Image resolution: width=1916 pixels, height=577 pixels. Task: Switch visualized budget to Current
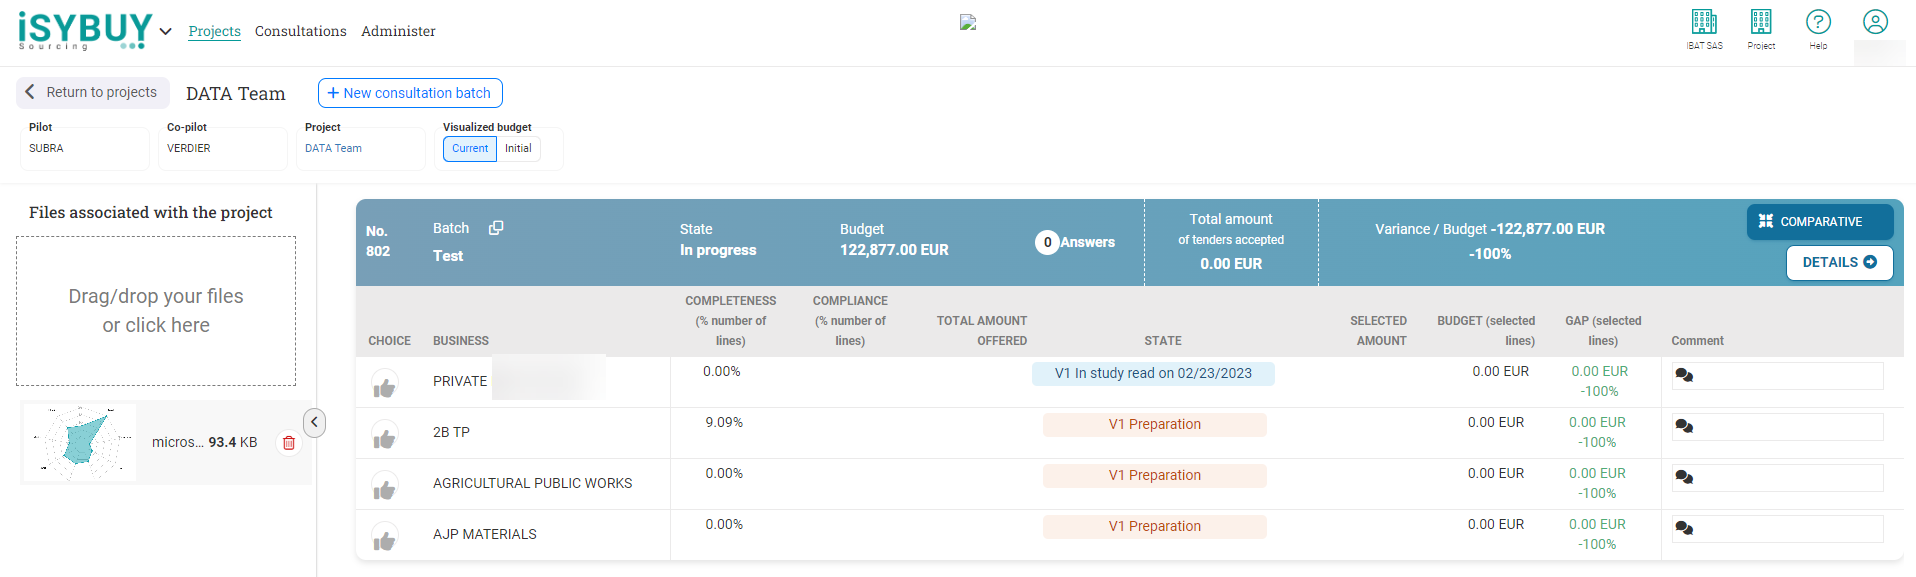(470, 149)
